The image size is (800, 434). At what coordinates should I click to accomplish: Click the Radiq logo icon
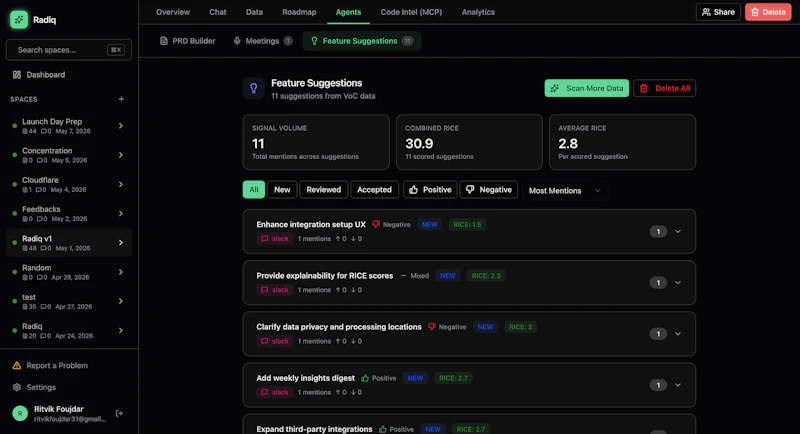pyautogui.click(x=19, y=20)
